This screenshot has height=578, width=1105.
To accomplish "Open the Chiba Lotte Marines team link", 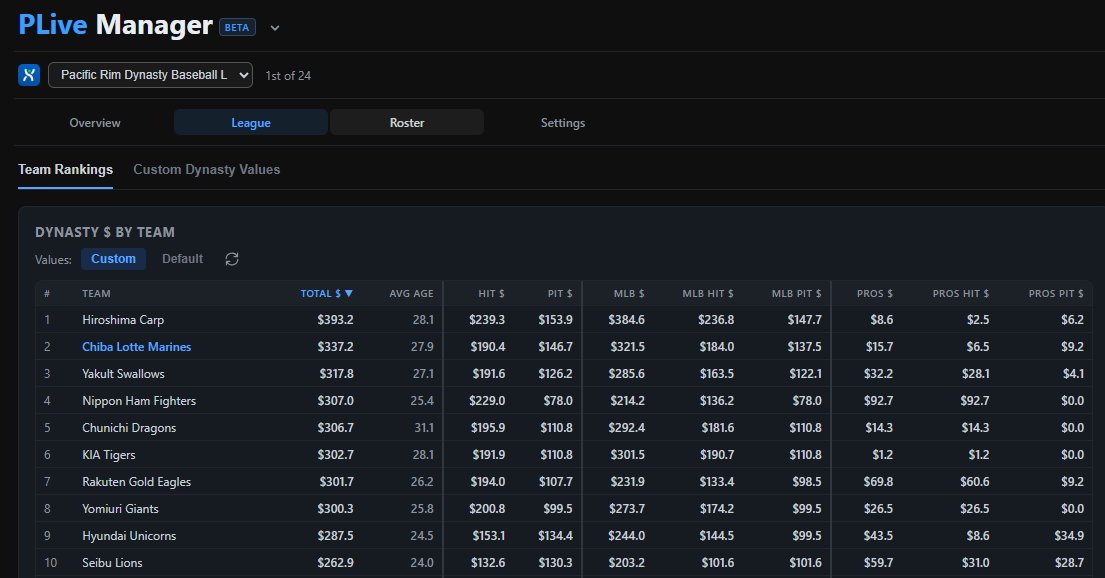I will (137, 347).
